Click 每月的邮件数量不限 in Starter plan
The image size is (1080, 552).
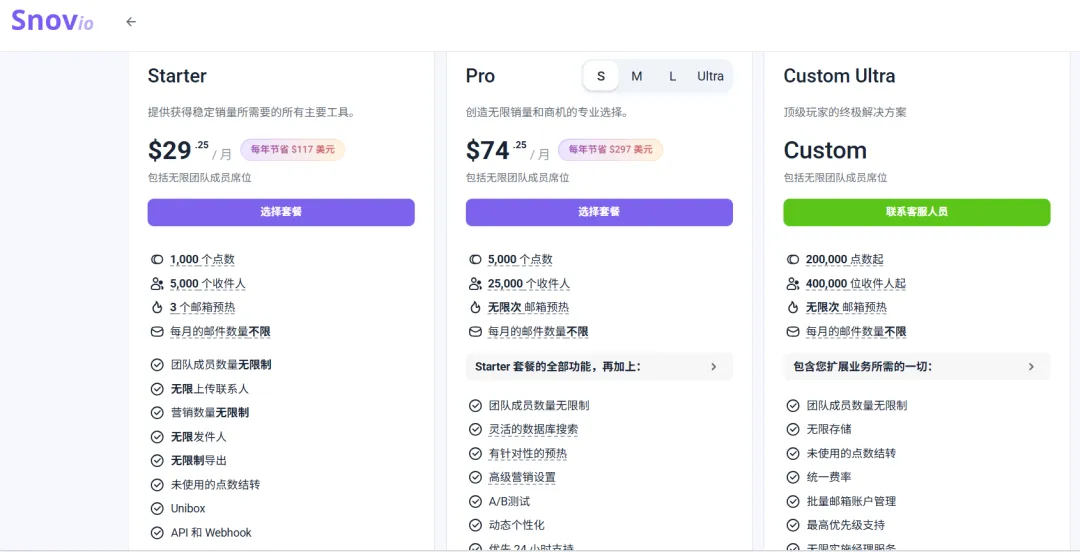coord(220,331)
